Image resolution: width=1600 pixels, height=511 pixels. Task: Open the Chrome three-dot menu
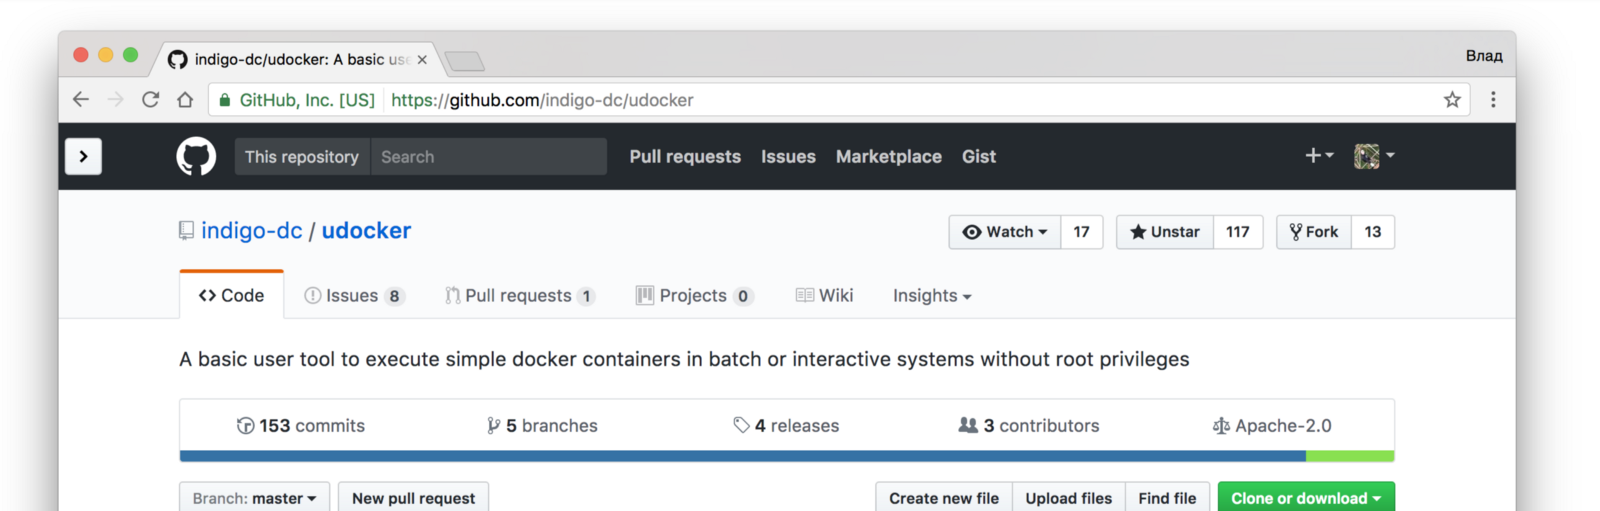pos(1493,100)
